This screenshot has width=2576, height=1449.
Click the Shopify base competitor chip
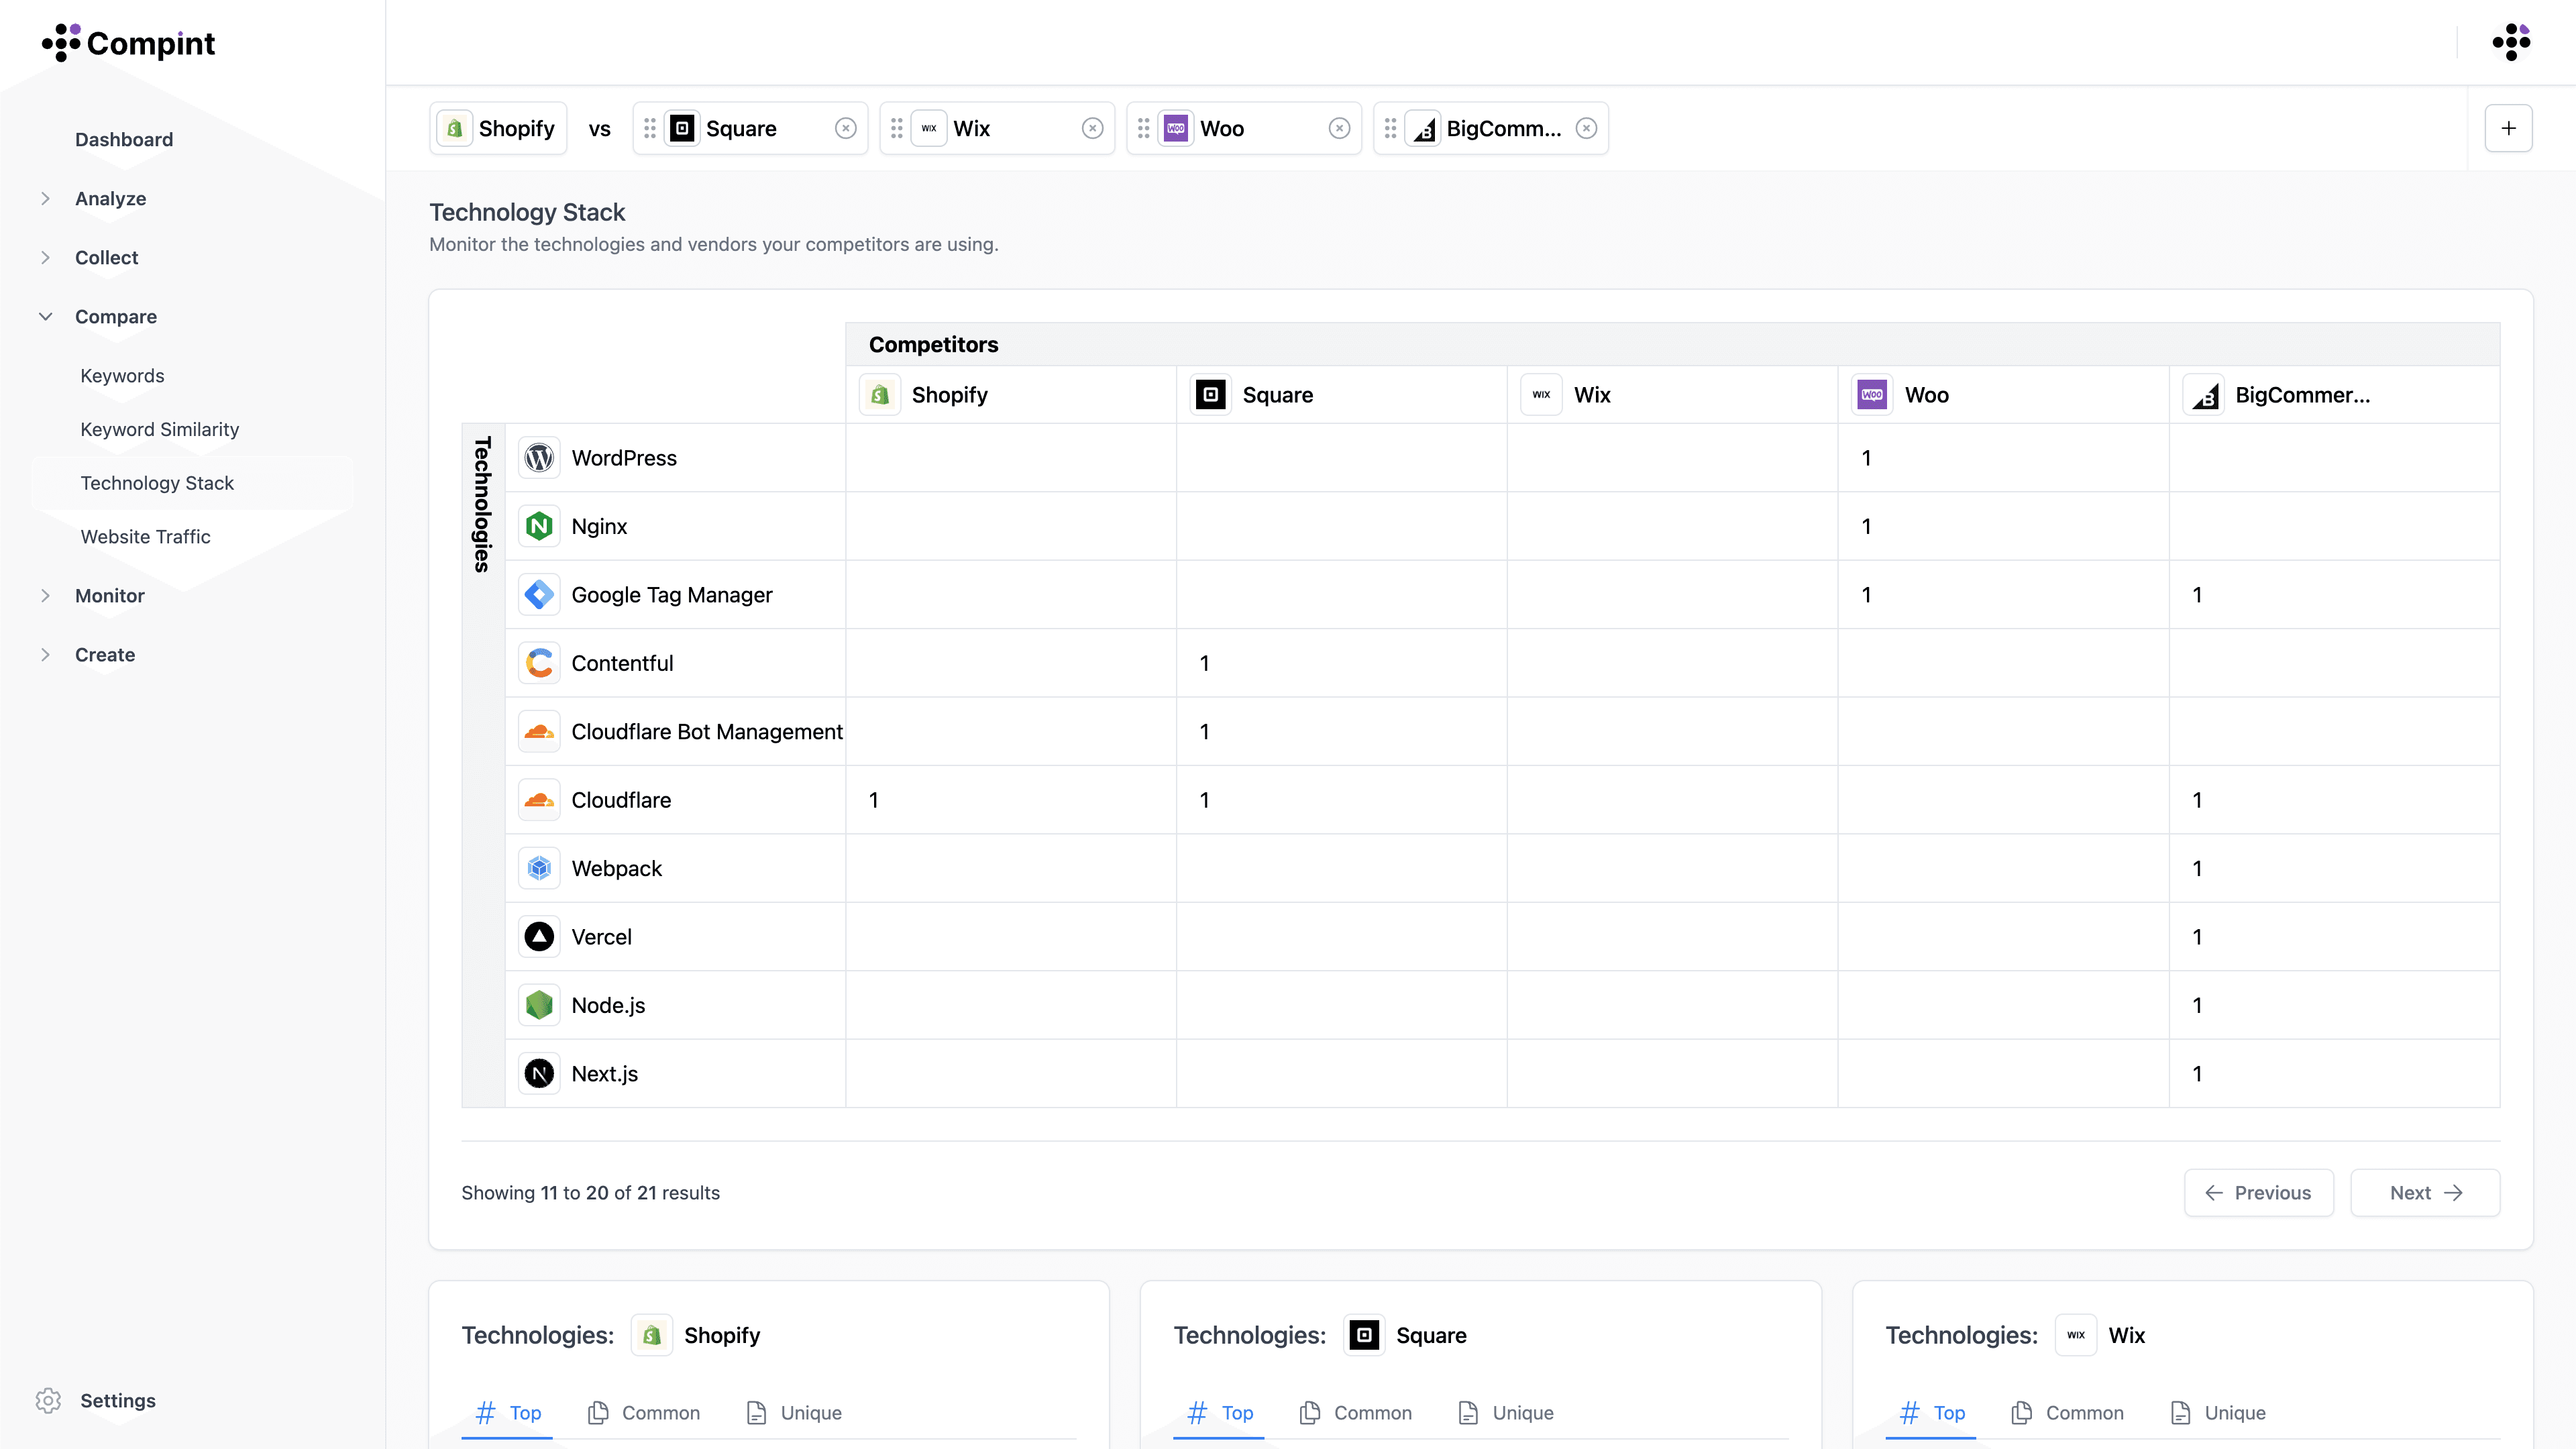click(498, 128)
